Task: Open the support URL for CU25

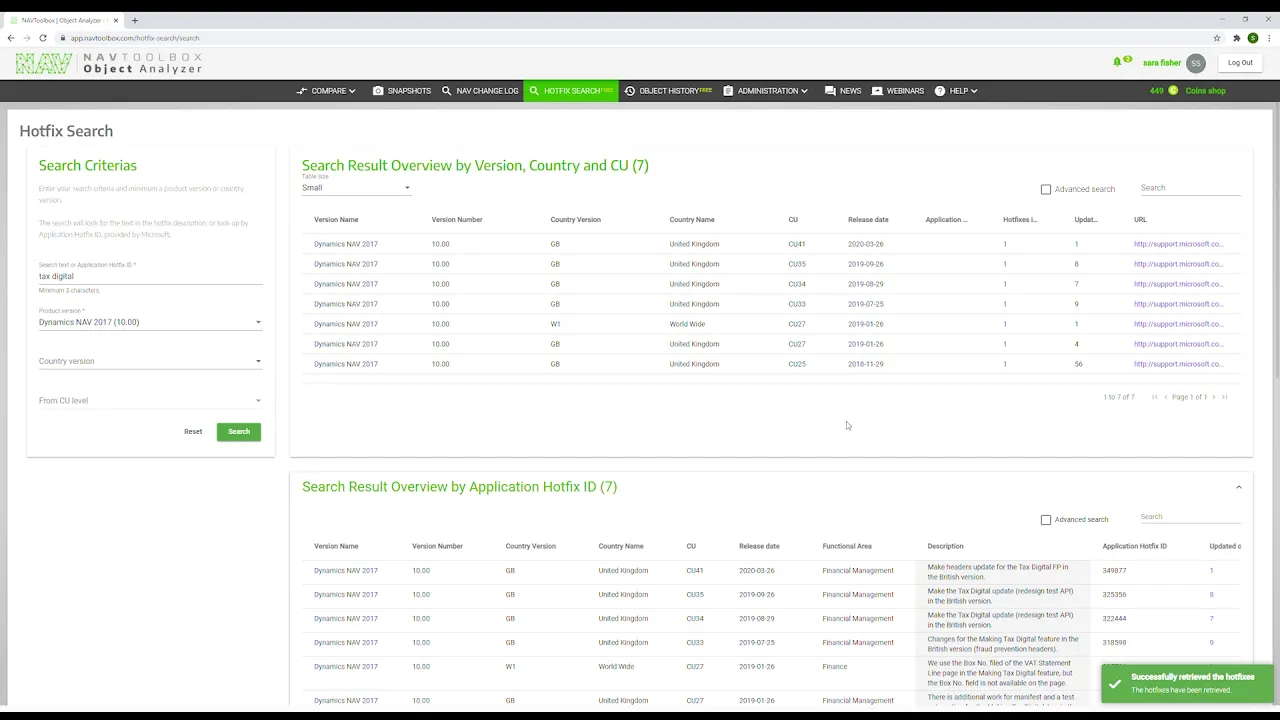Action: tap(1178, 364)
